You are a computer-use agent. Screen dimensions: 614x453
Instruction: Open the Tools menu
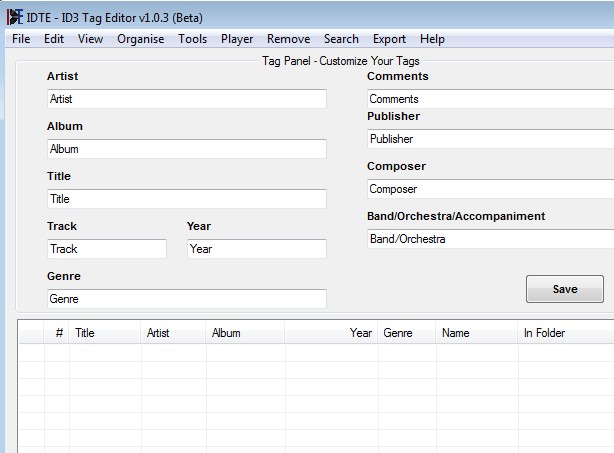click(193, 39)
